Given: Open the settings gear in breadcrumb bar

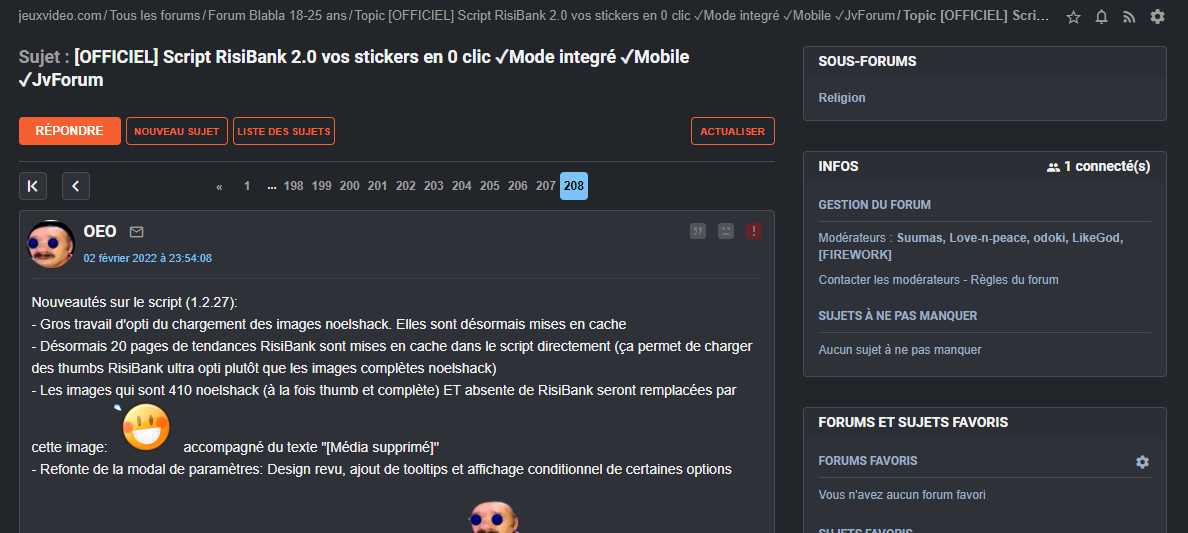Looking at the screenshot, I should pos(1157,16).
